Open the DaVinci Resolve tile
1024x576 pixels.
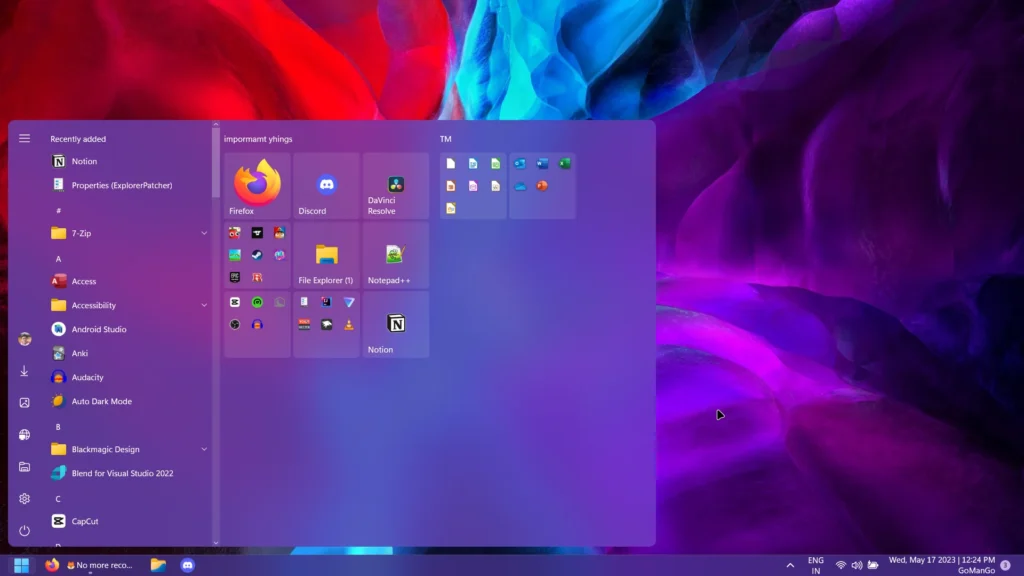coord(396,185)
